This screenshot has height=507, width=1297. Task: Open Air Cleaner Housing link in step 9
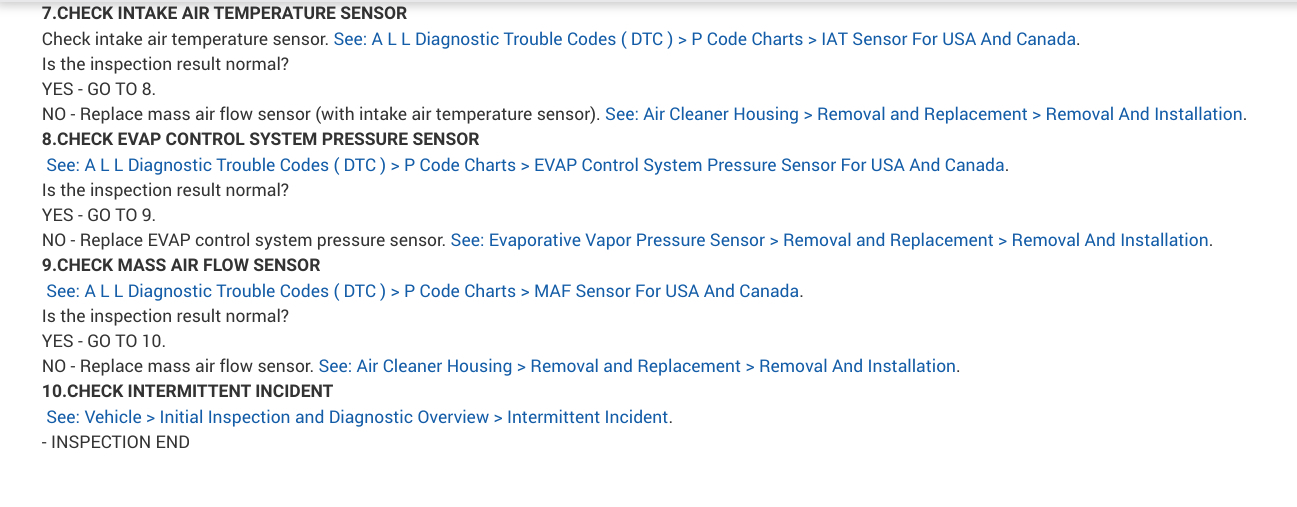[638, 366]
